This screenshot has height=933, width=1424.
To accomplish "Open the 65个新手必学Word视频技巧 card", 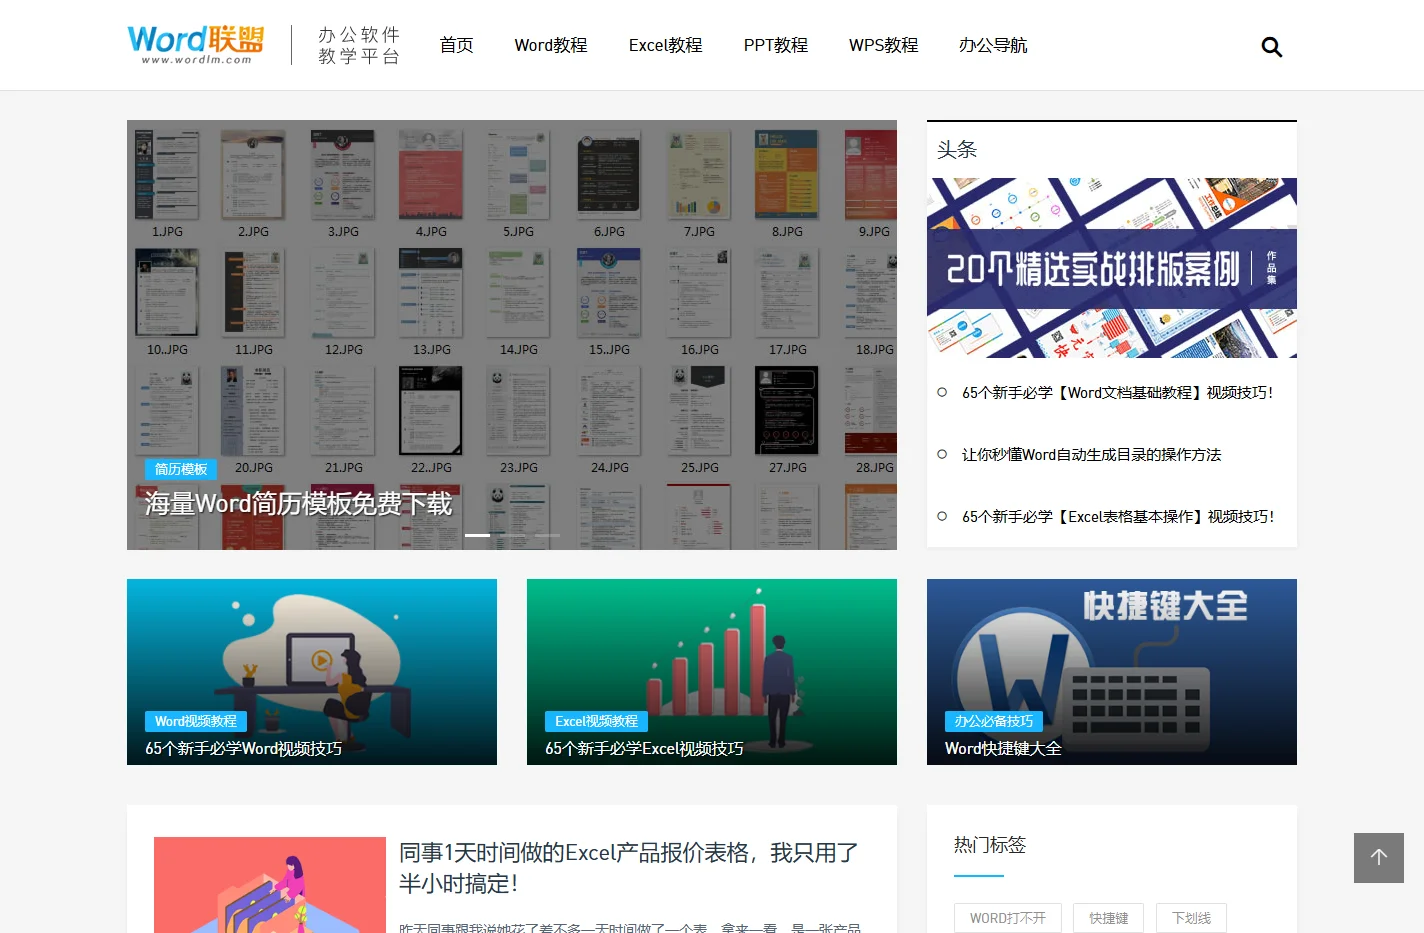I will (x=312, y=672).
